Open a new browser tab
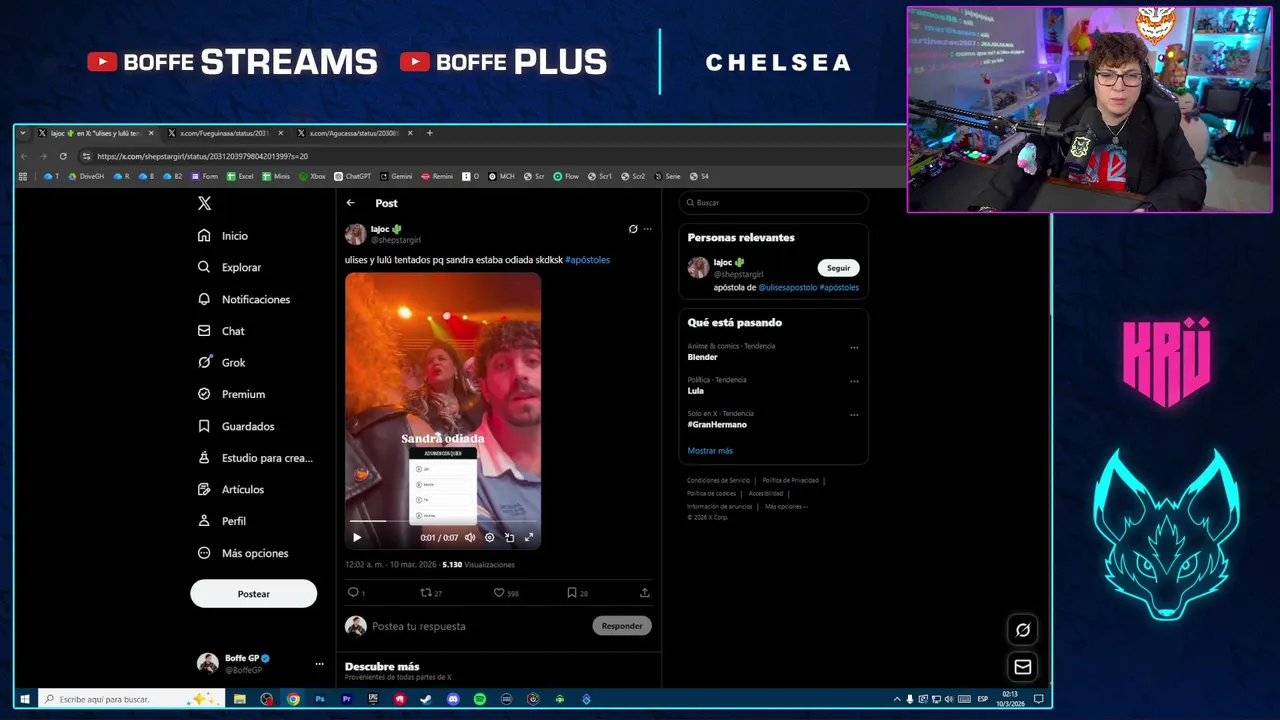This screenshot has width=1280, height=720. (x=430, y=133)
